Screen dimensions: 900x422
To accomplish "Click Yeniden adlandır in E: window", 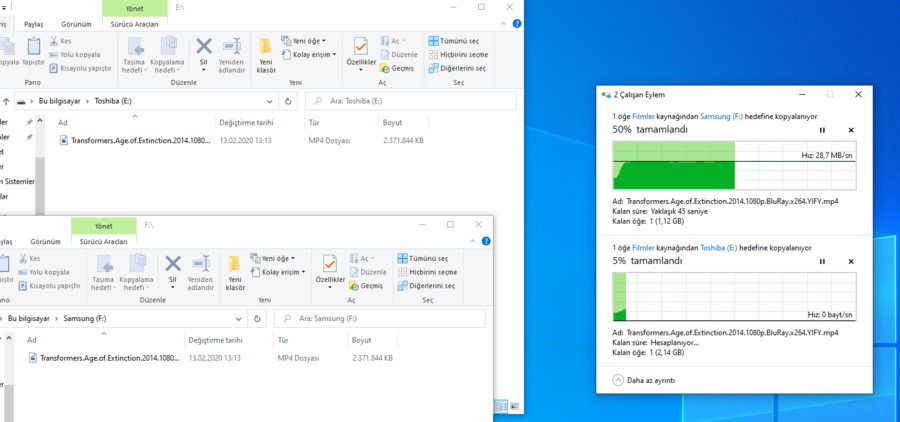I will 231,55.
